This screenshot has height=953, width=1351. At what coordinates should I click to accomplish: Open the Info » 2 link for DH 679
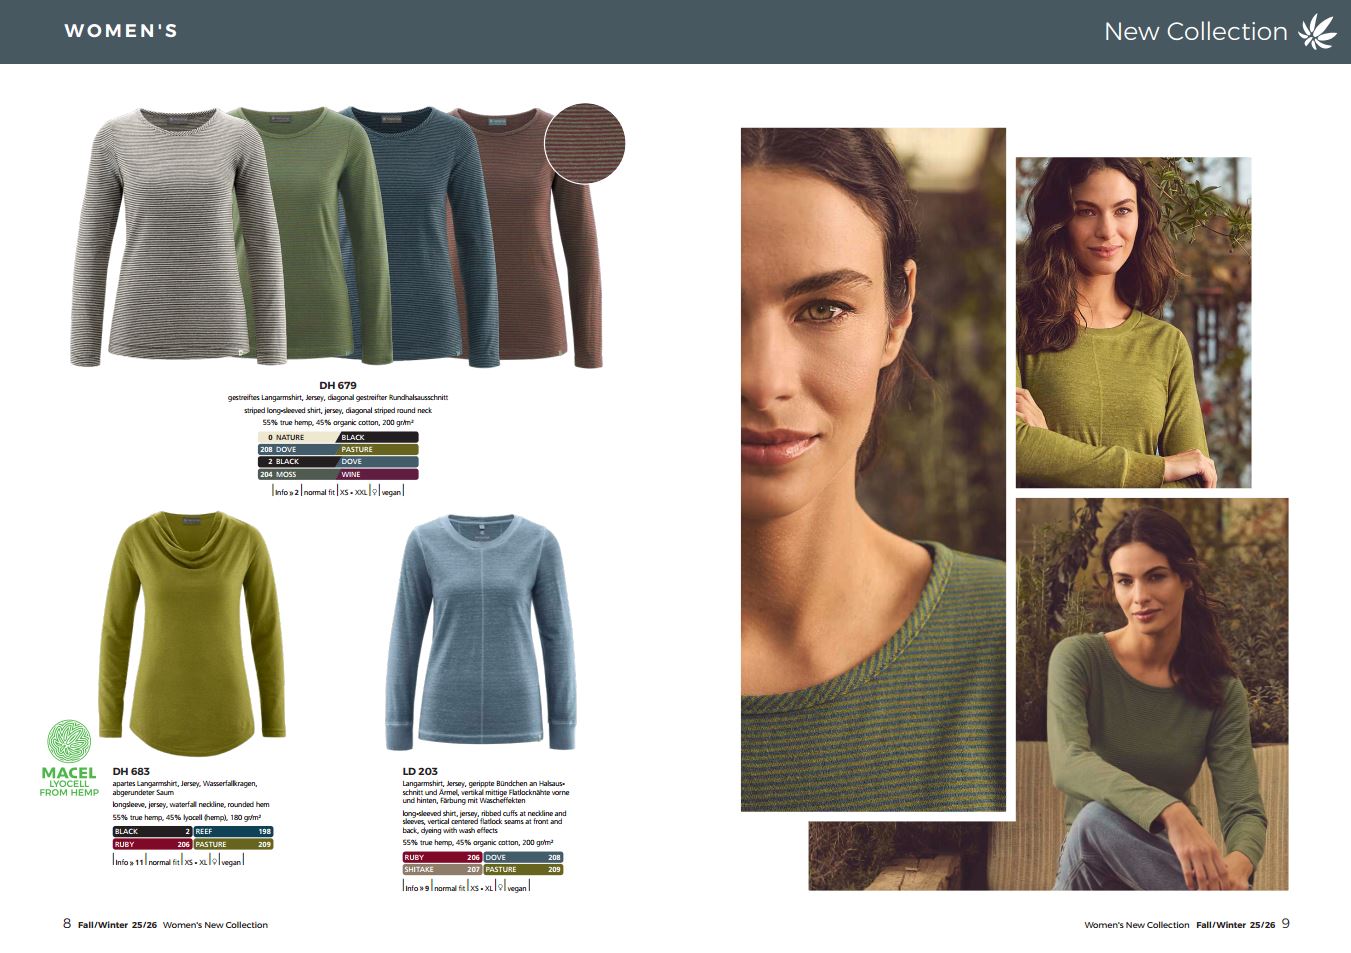286,492
